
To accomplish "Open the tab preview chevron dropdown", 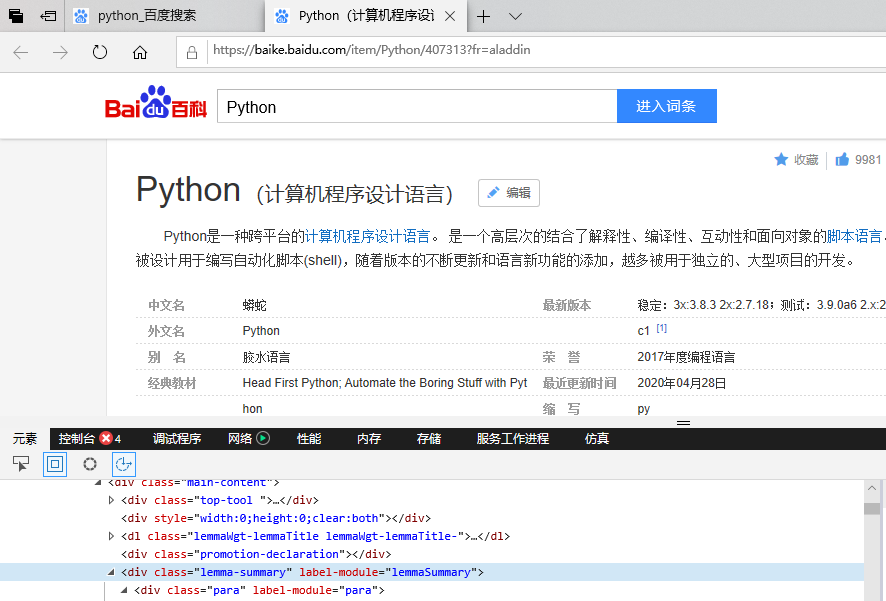I will click(515, 16).
